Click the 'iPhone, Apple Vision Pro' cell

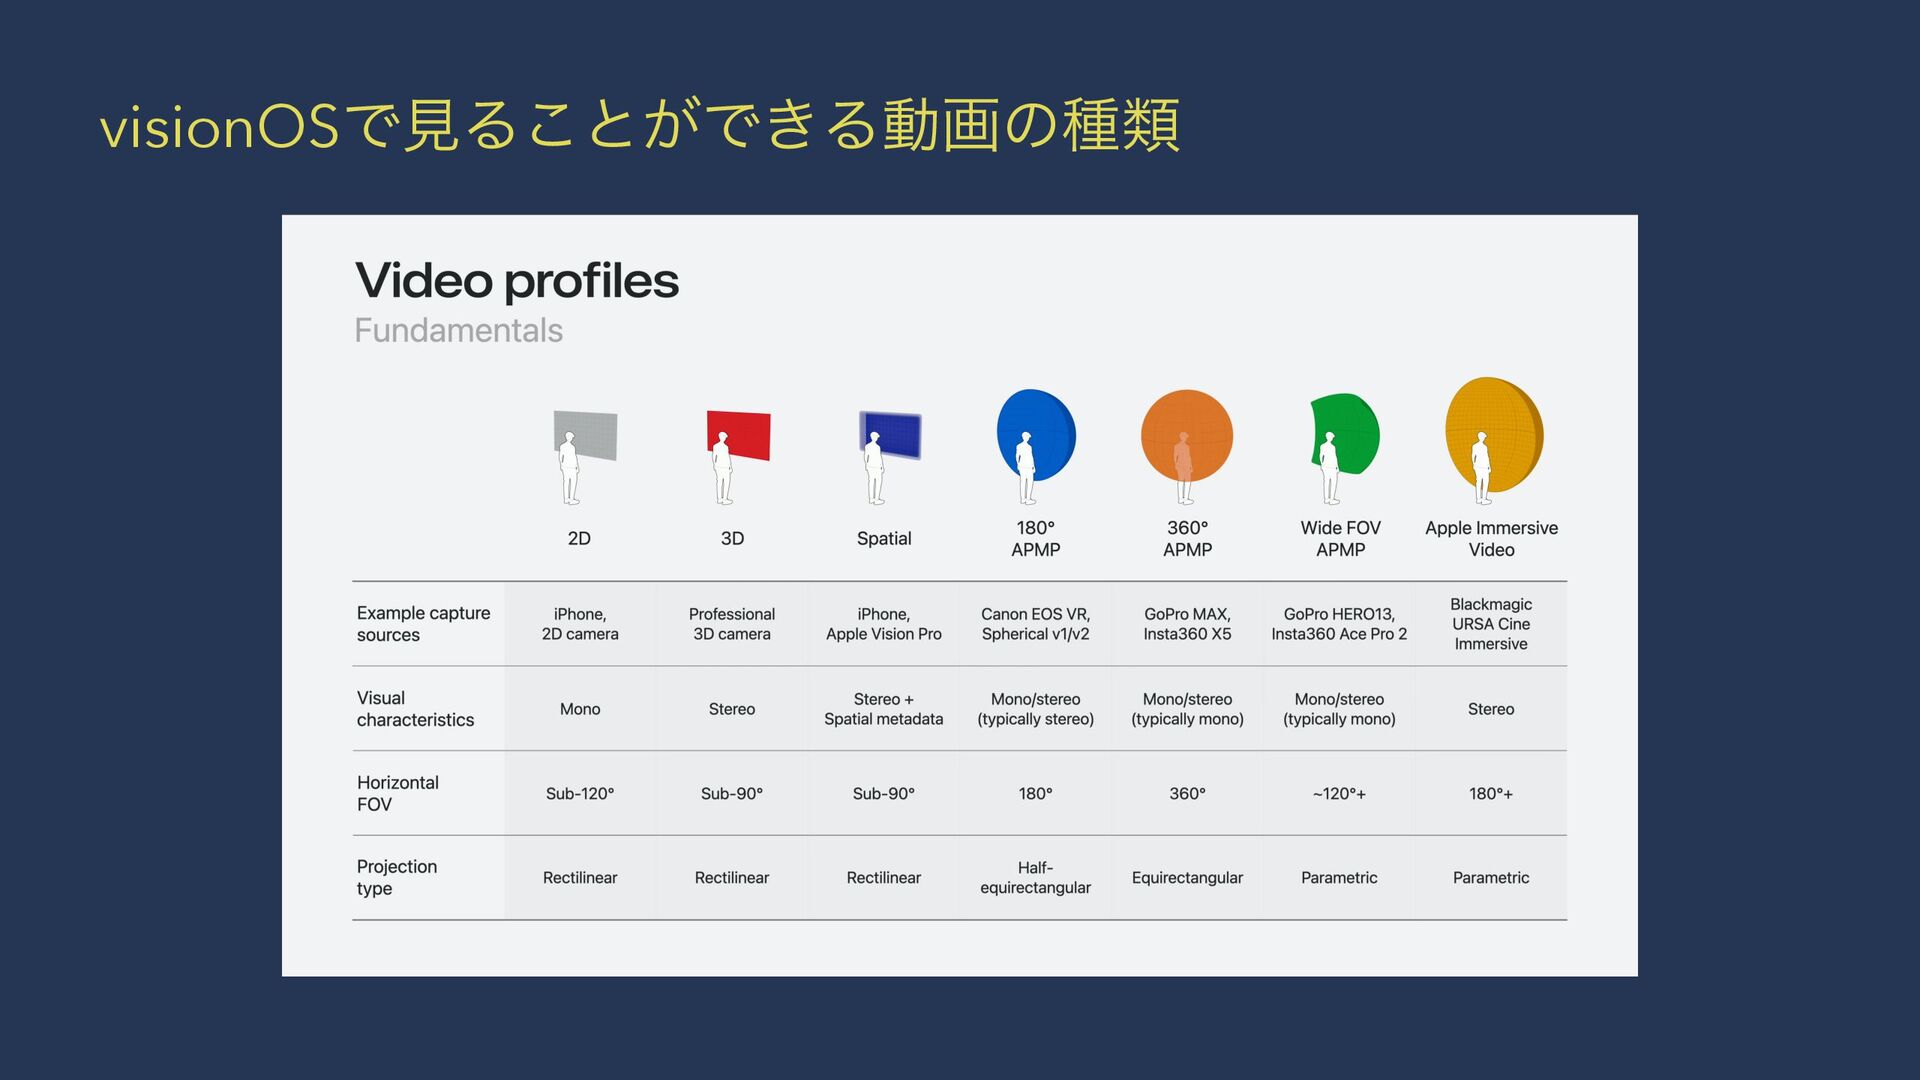pos(884,624)
